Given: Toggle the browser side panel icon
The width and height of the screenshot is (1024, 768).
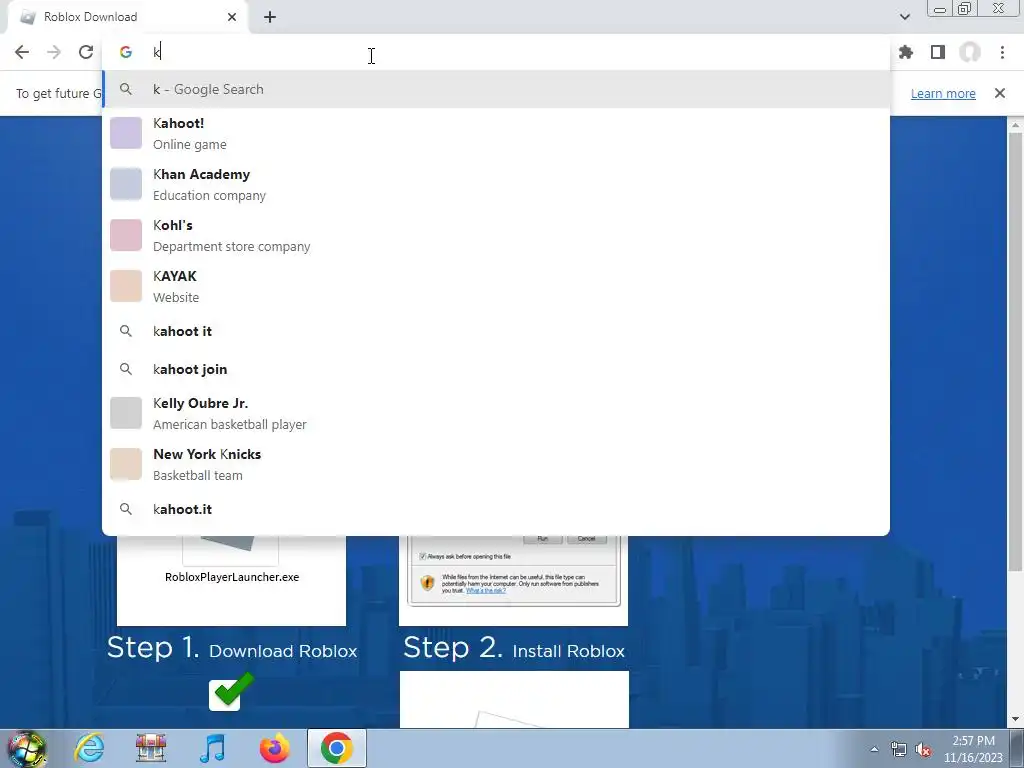Looking at the screenshot, I should pos(938,52).
